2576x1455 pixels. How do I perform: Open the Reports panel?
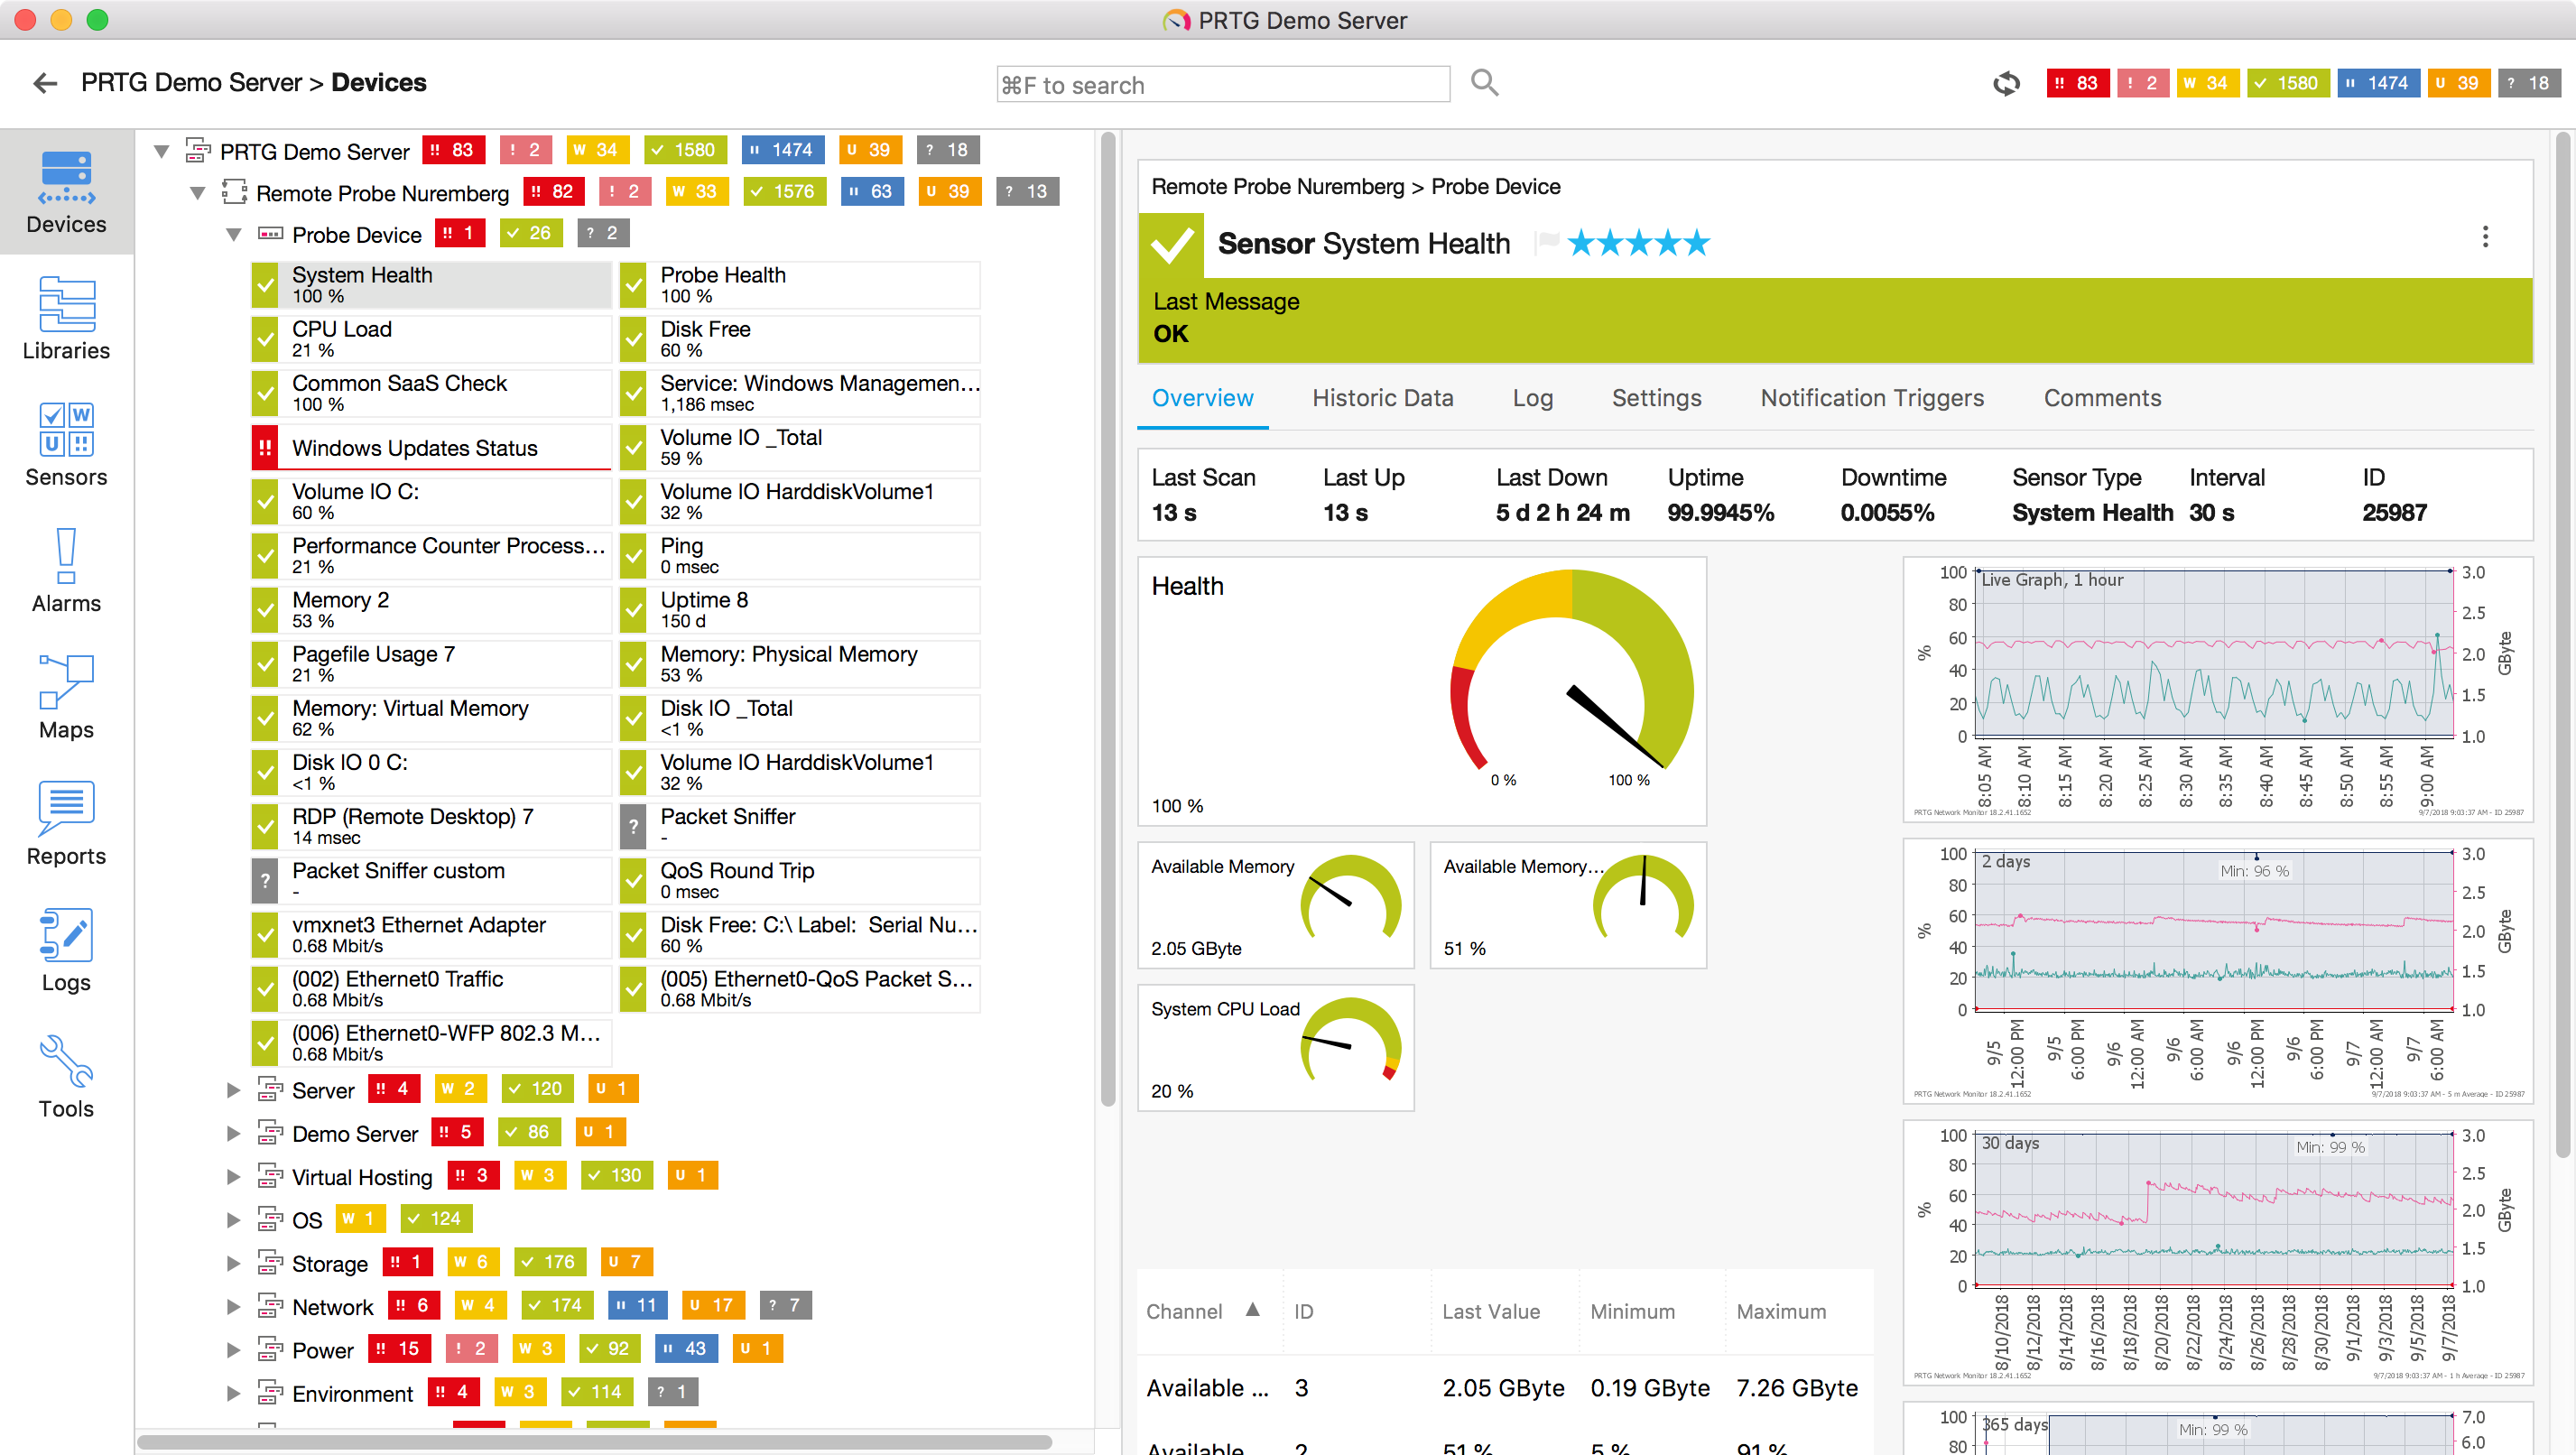67,830
